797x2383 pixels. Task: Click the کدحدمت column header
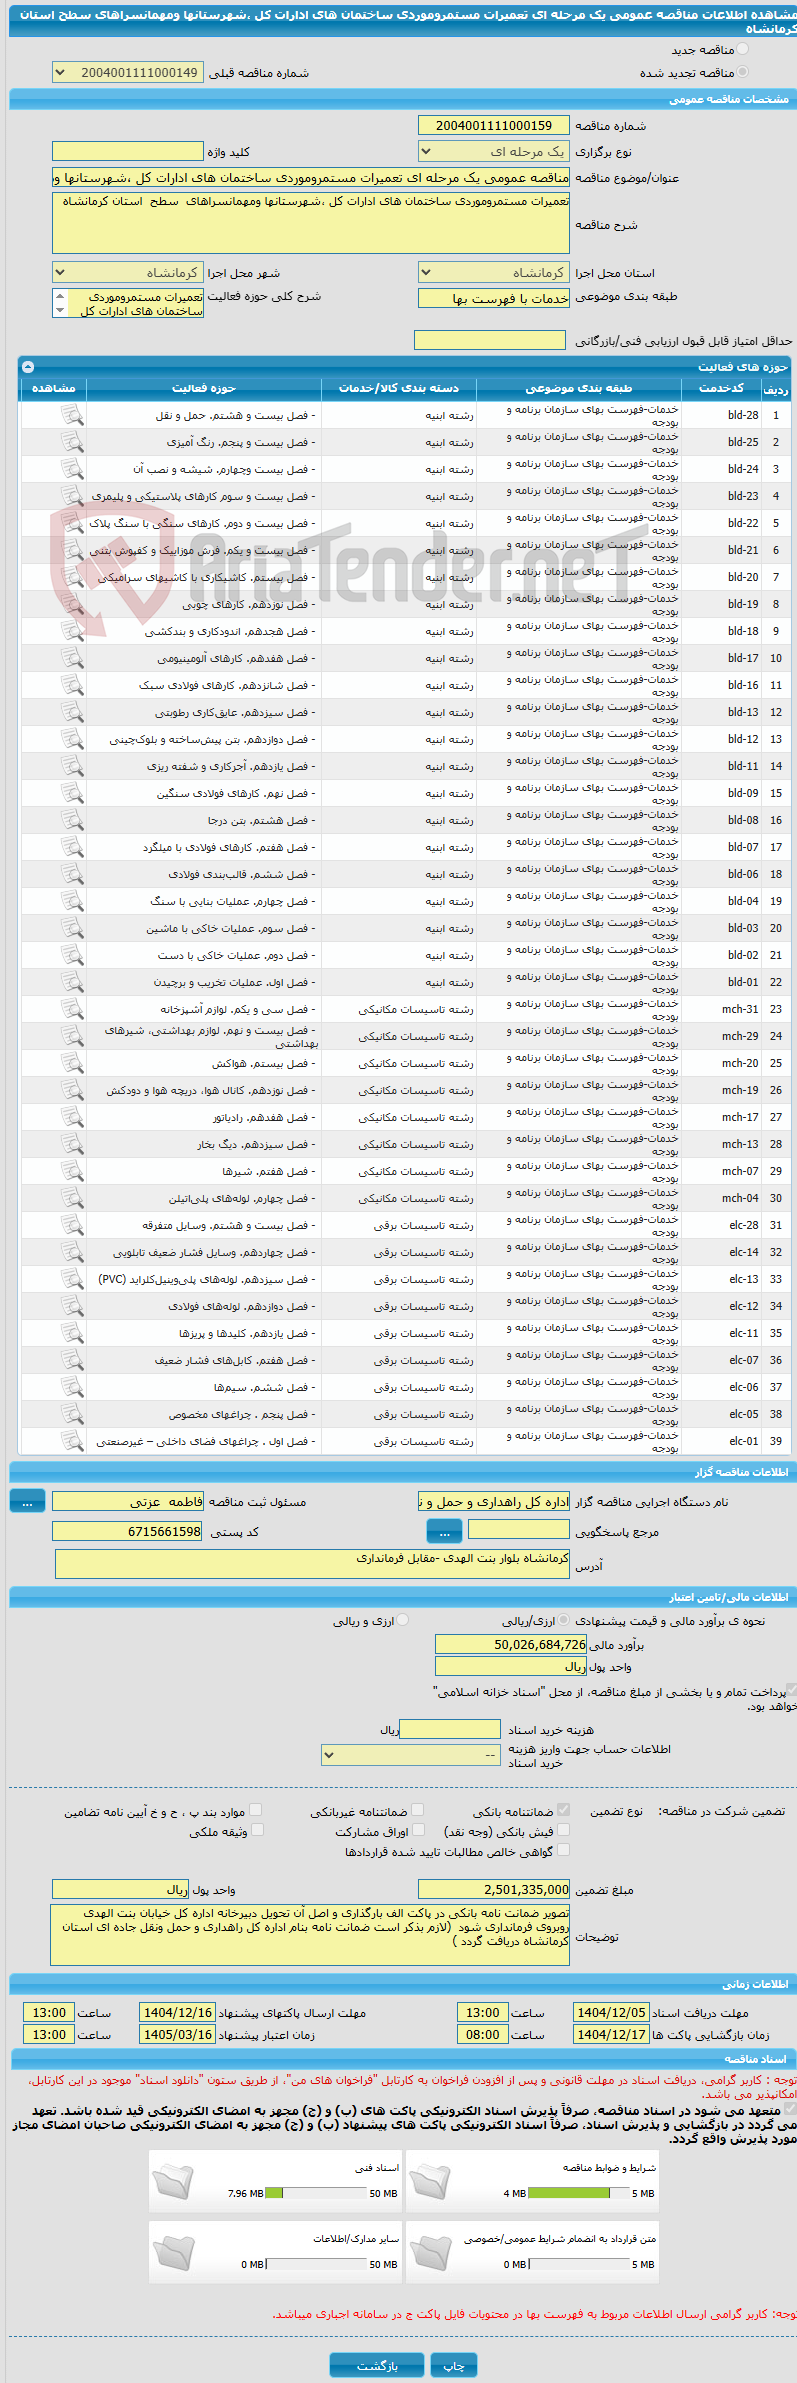click(x=721, y=388)
